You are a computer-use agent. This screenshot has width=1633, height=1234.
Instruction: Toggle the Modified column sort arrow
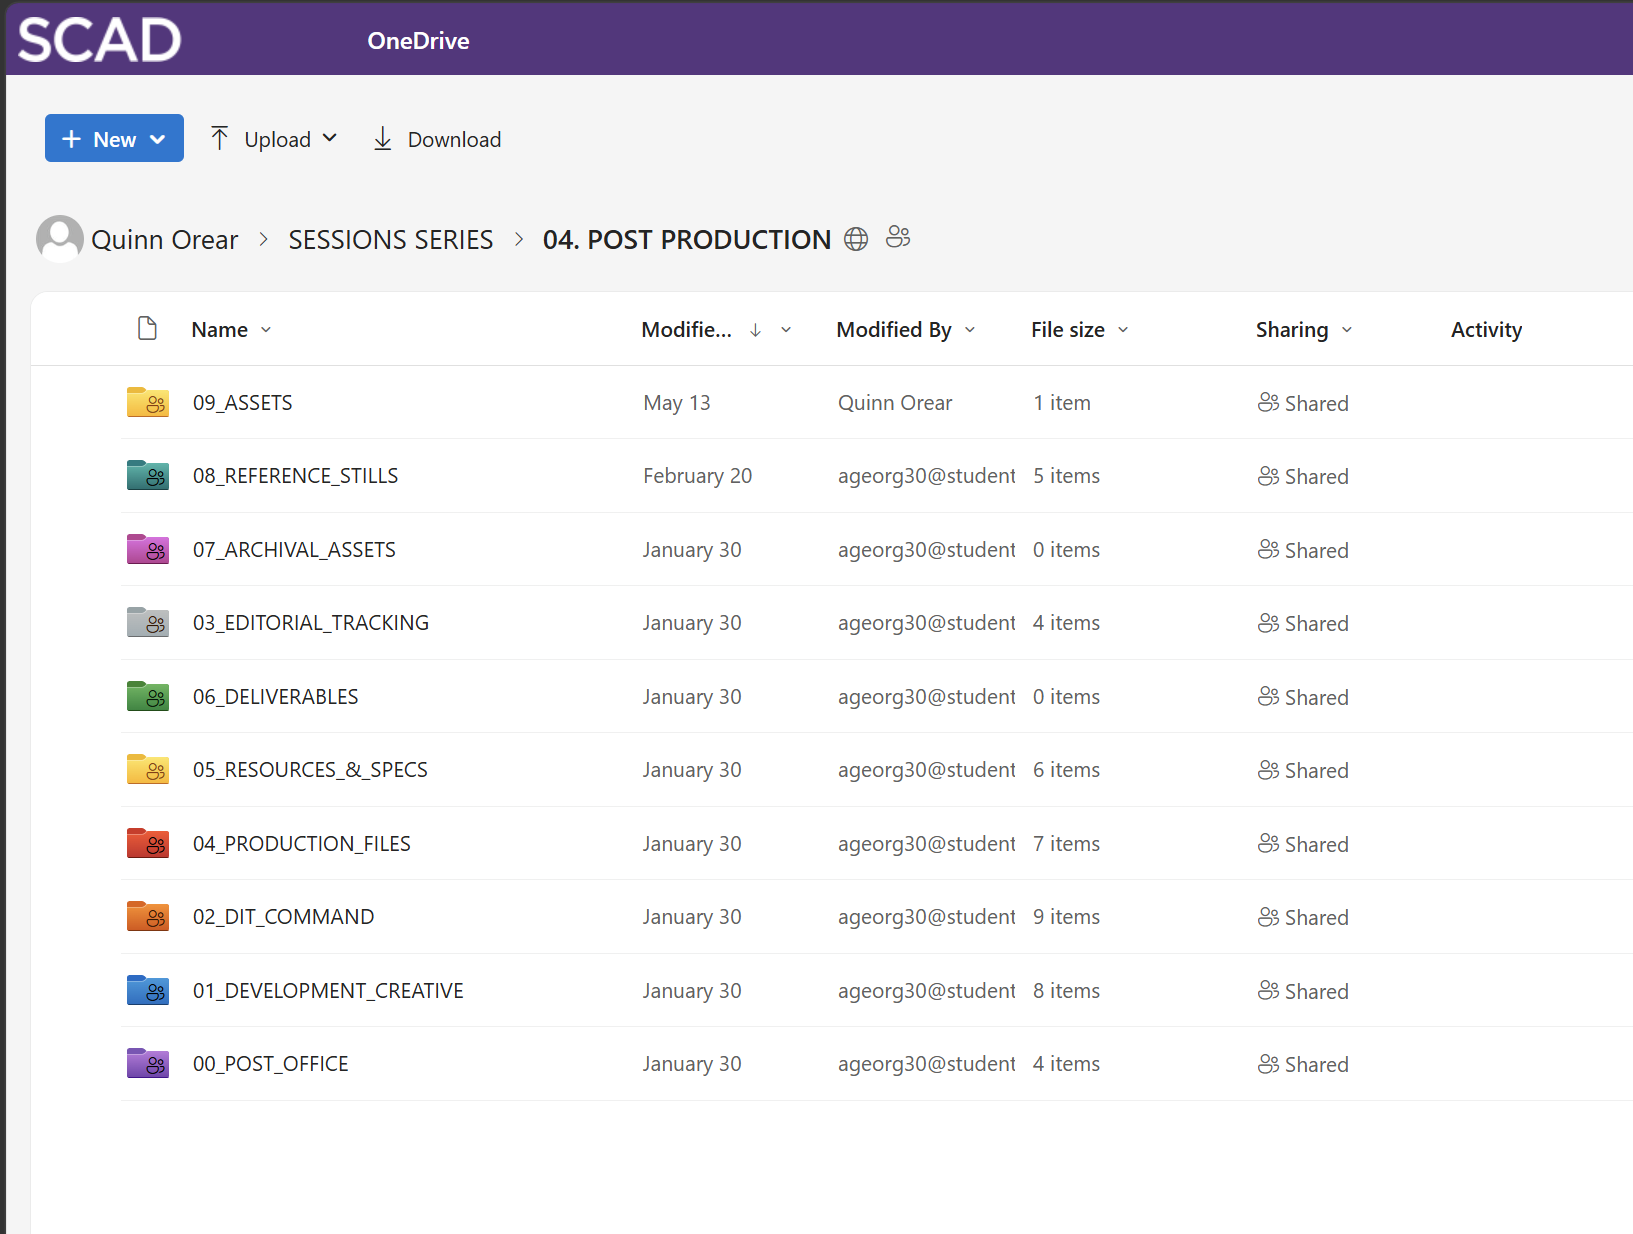[755, 330]
